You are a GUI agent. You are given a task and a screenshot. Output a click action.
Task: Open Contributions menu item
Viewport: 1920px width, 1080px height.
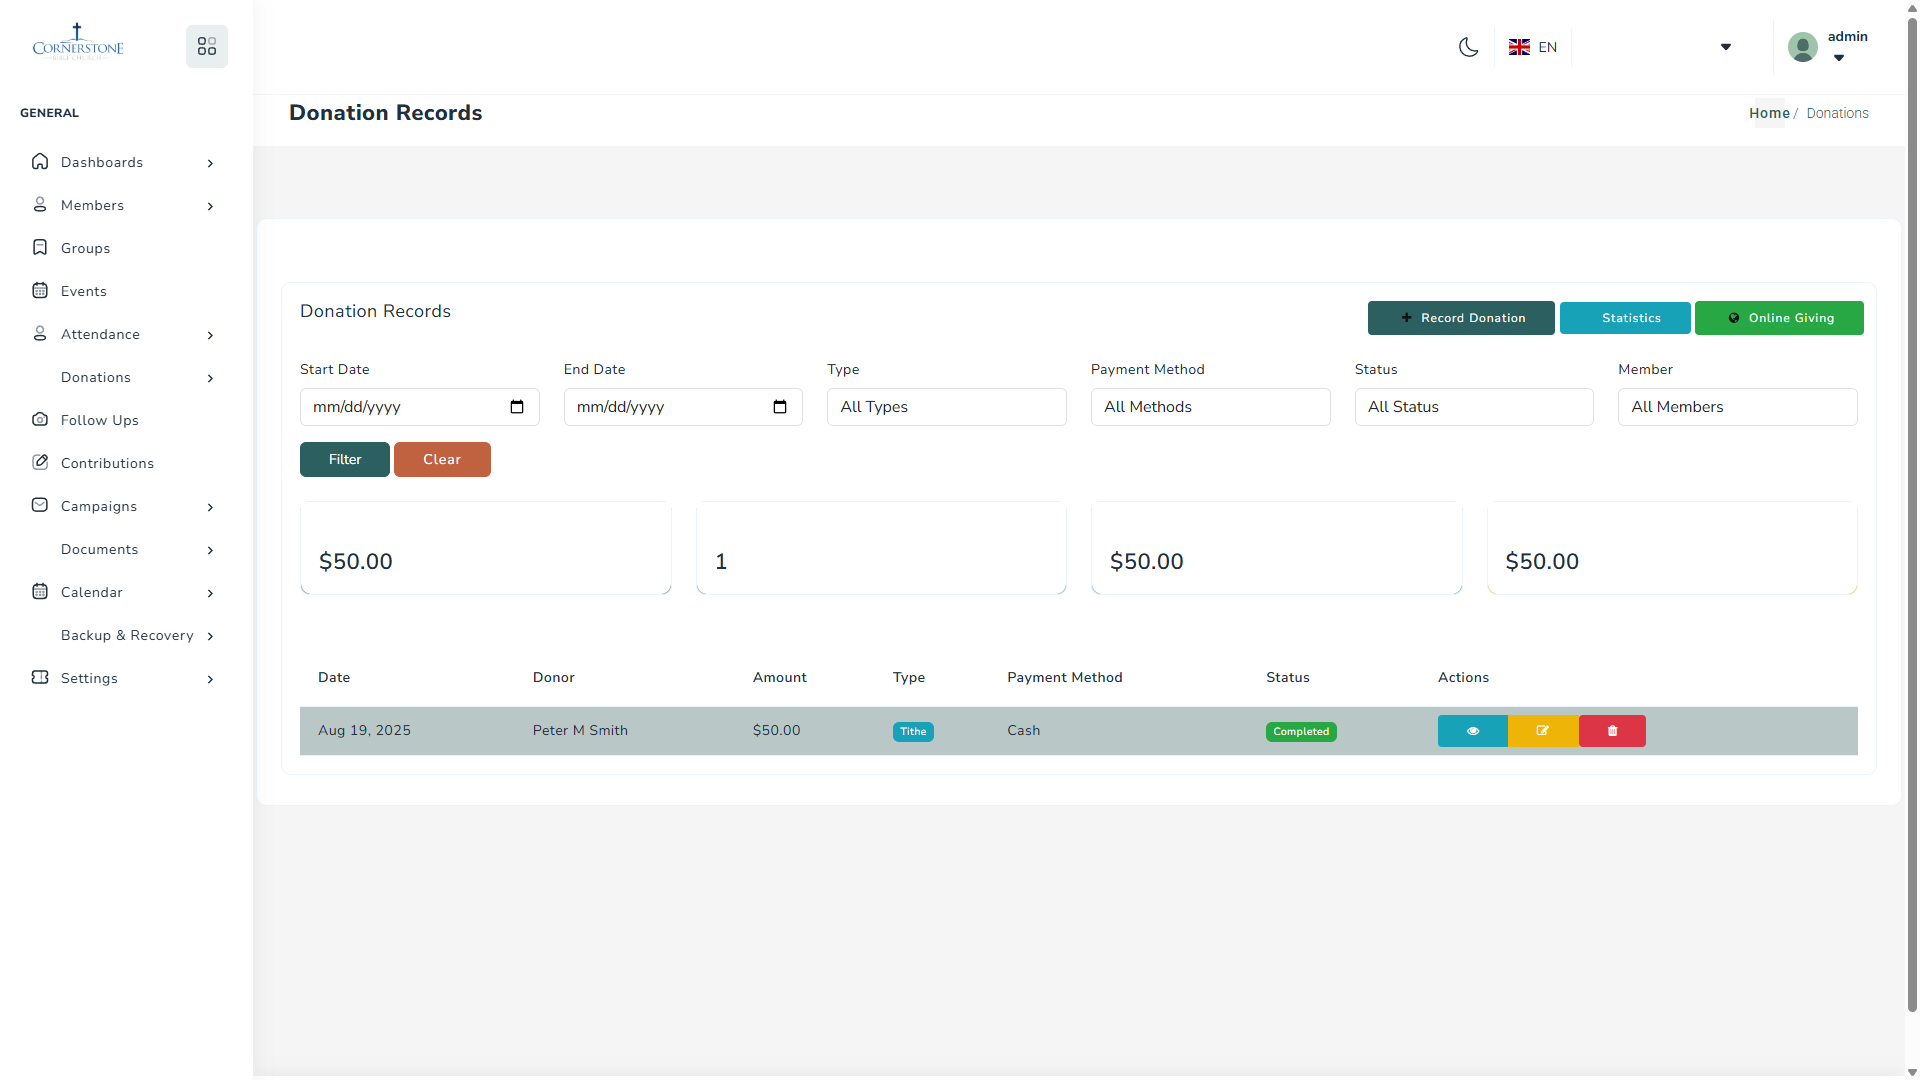click(107, 463)
